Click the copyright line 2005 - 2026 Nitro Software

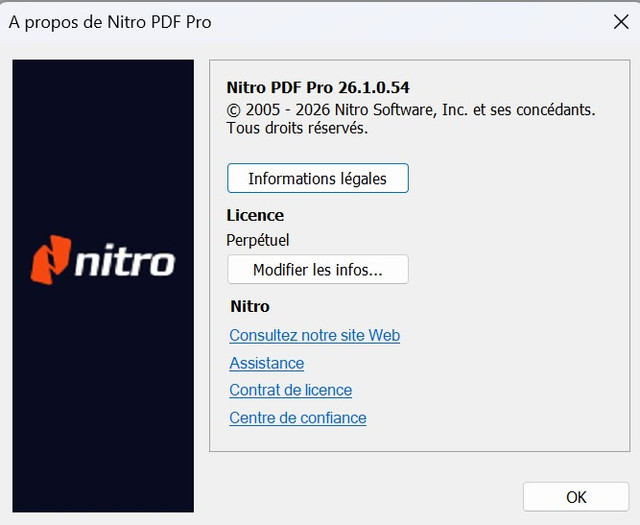[x=411, y=110]
